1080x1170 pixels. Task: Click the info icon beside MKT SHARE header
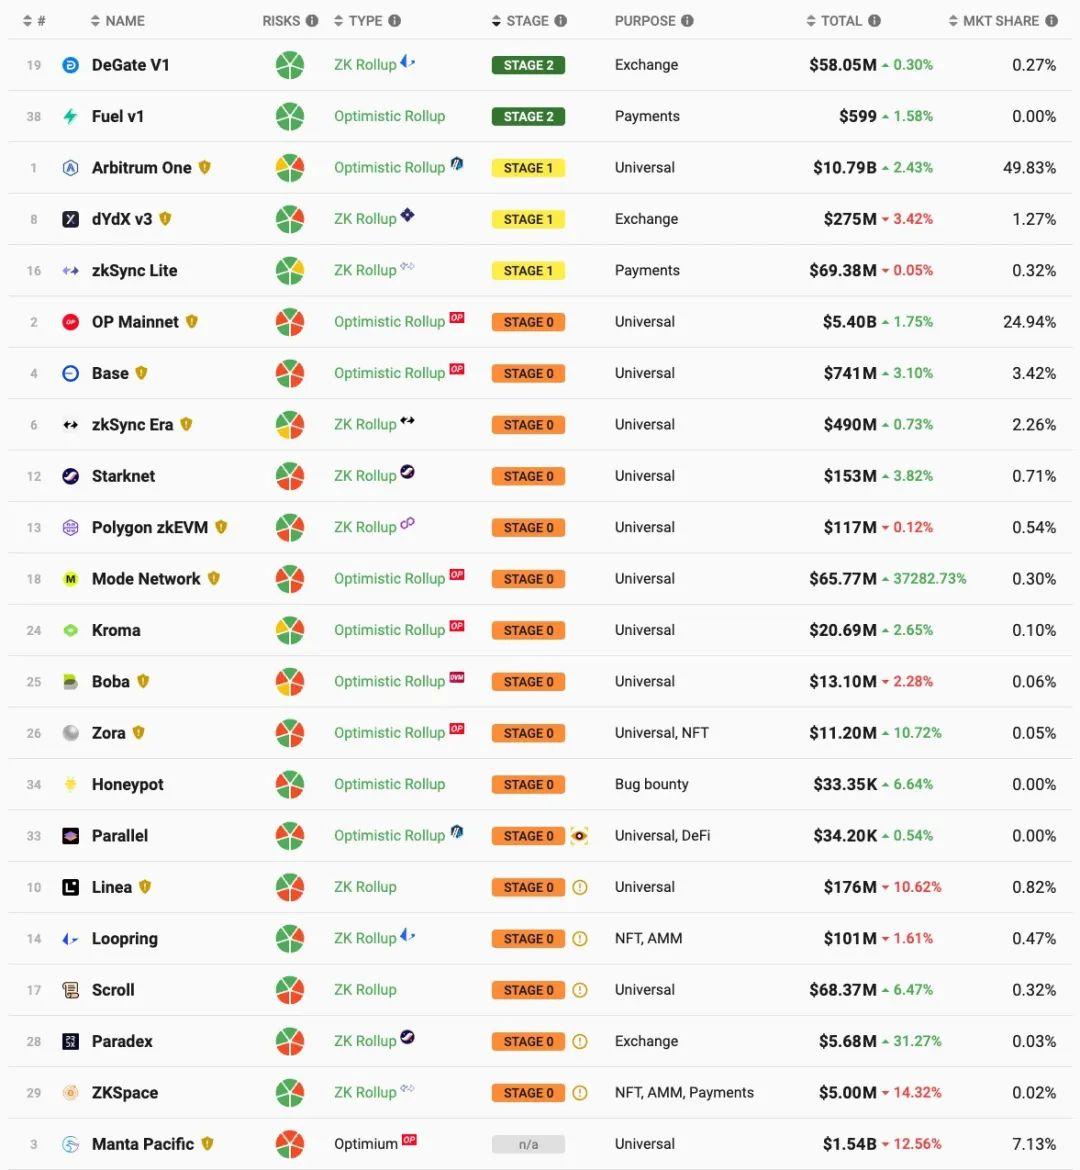point(1051,21)
